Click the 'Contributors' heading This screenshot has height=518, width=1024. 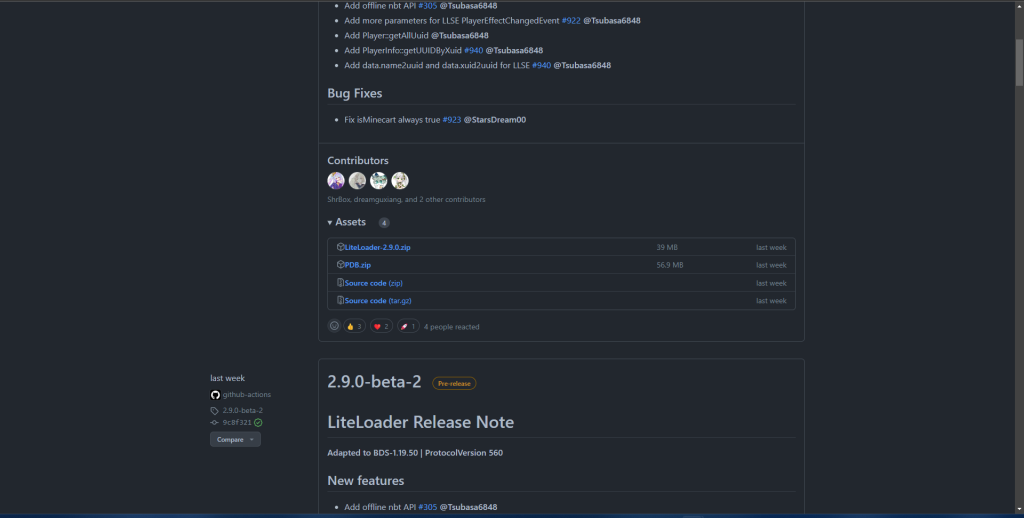click(x=358, y=161)
